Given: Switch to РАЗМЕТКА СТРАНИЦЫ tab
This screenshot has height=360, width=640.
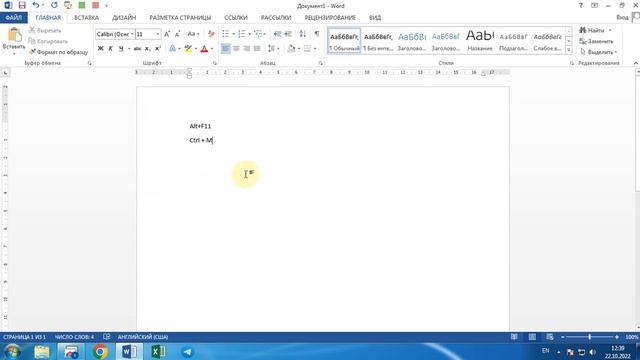Looking at the screenshot, I should pos(180,18).
